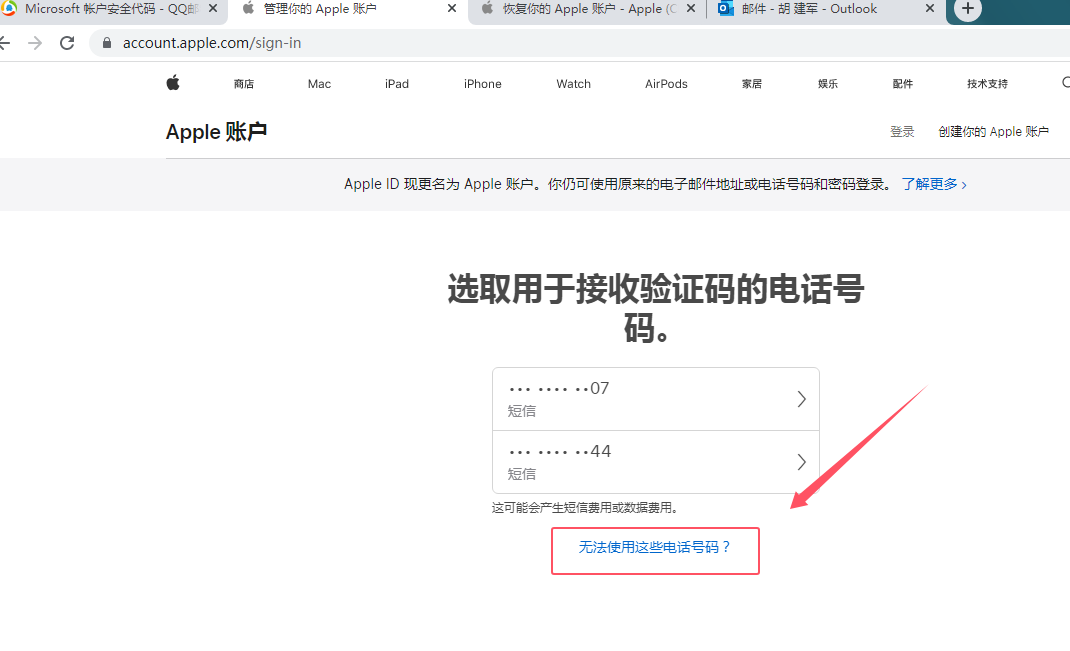Go back with the browser back arrow
1070x651 pixels.
pyautogui.click(x=5, y=43)
